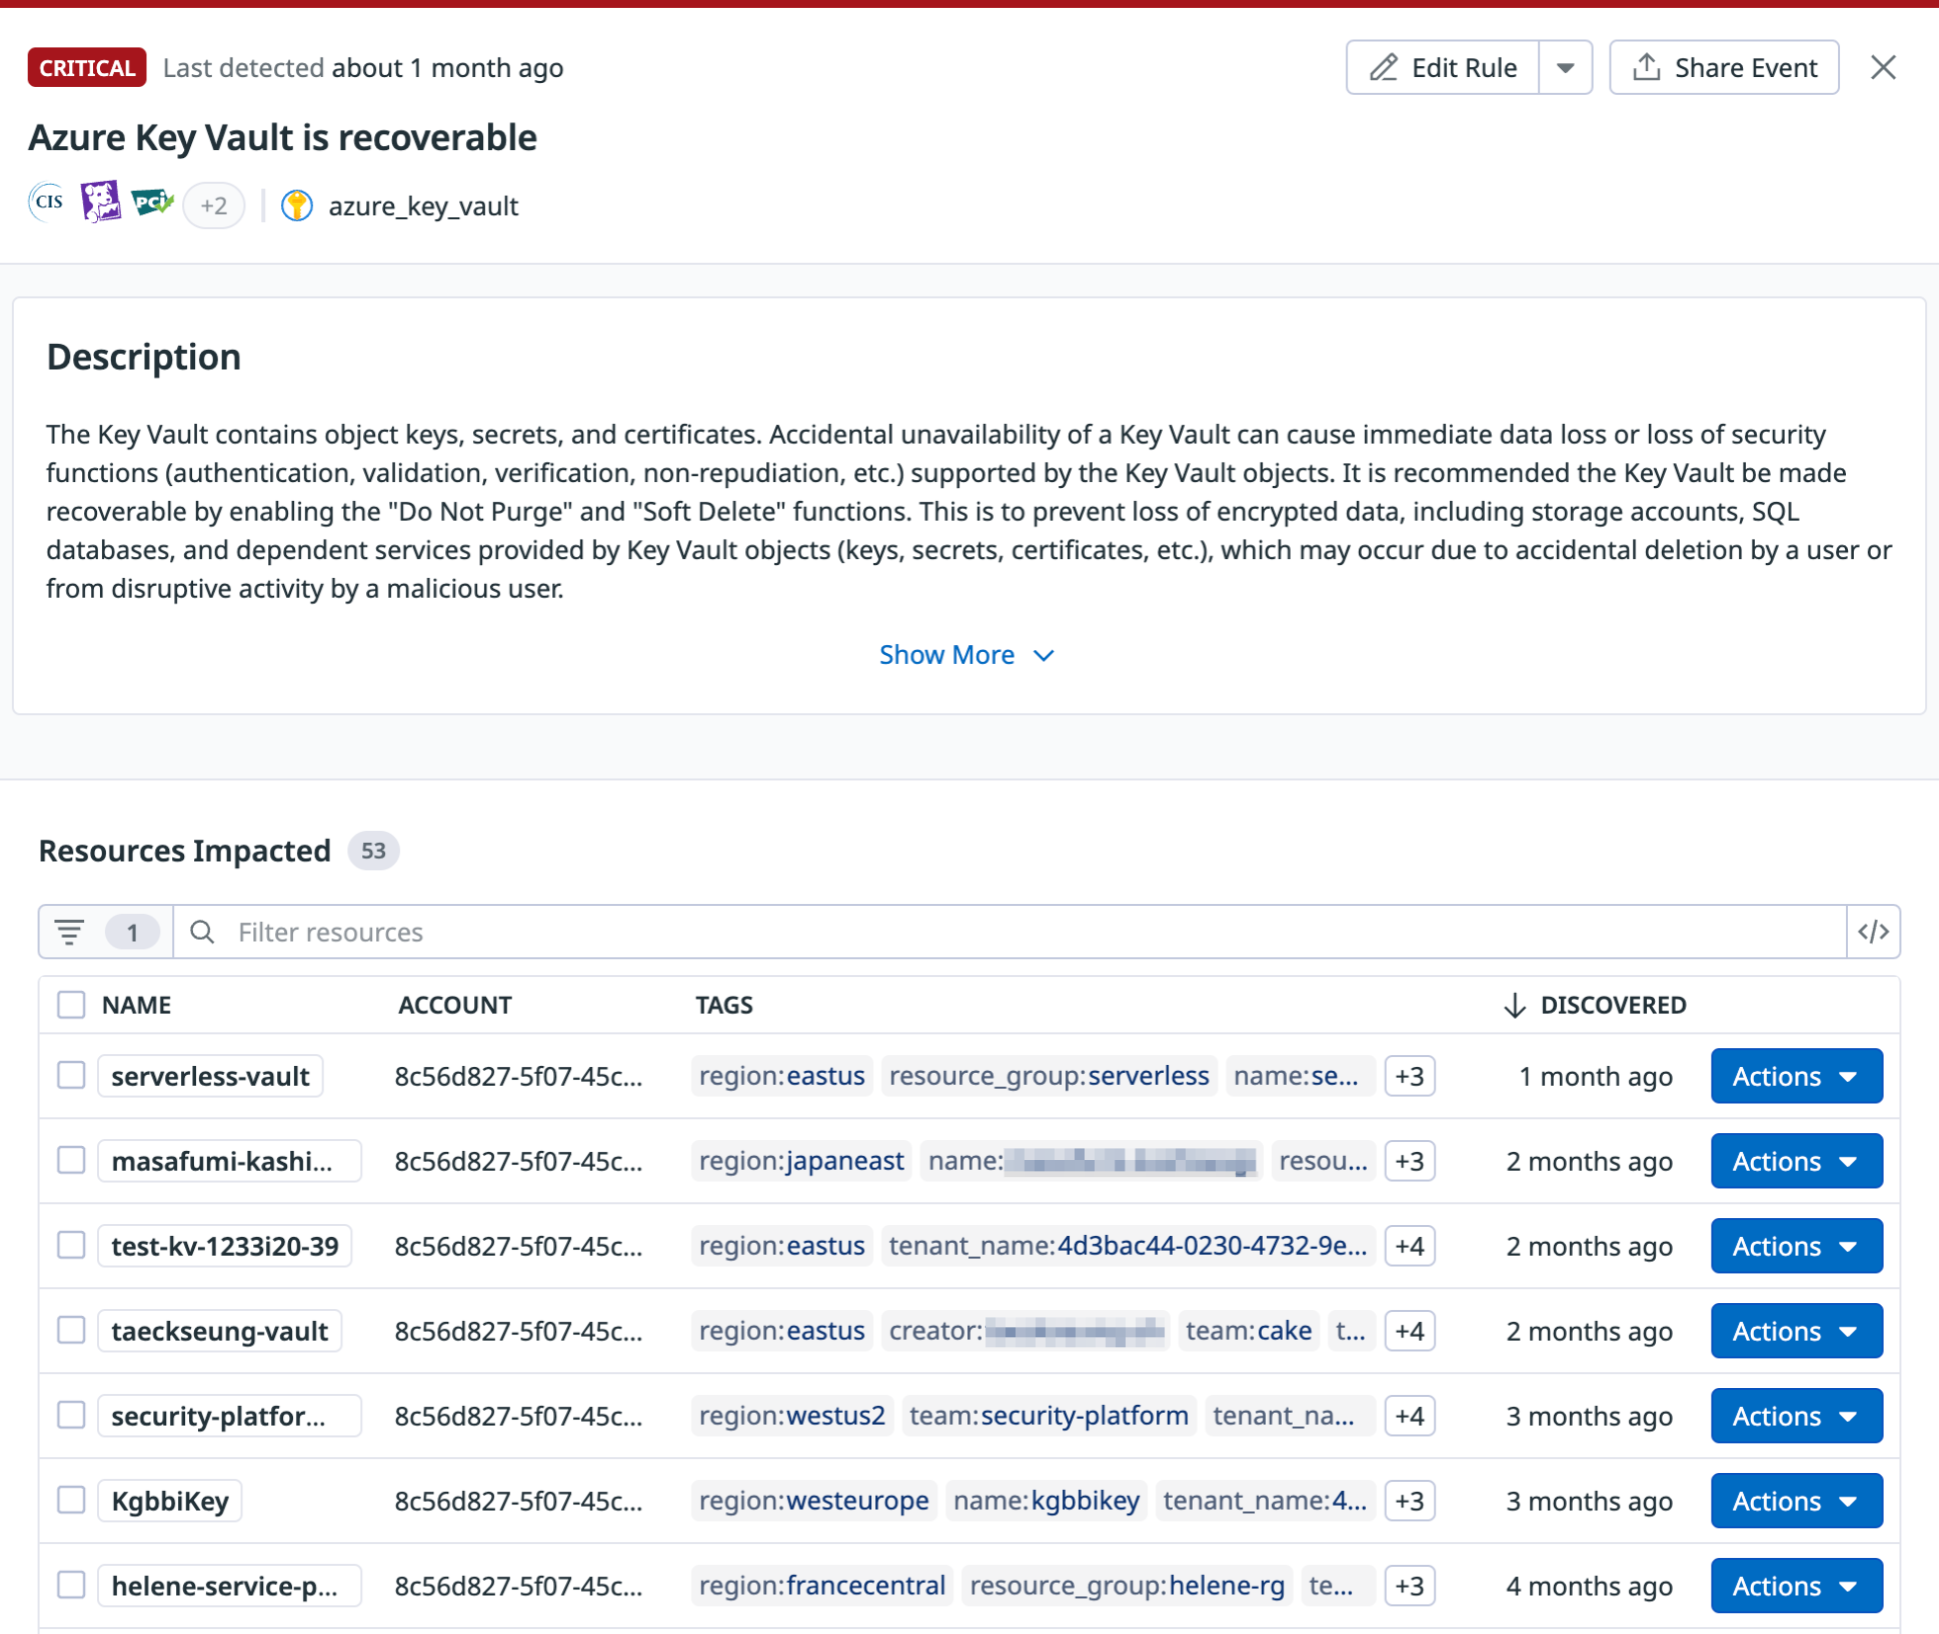Check the taeckseung-vault row checkbox
The width and height of the screenshot is (1939, 1634).
[x=71, y=1330]
